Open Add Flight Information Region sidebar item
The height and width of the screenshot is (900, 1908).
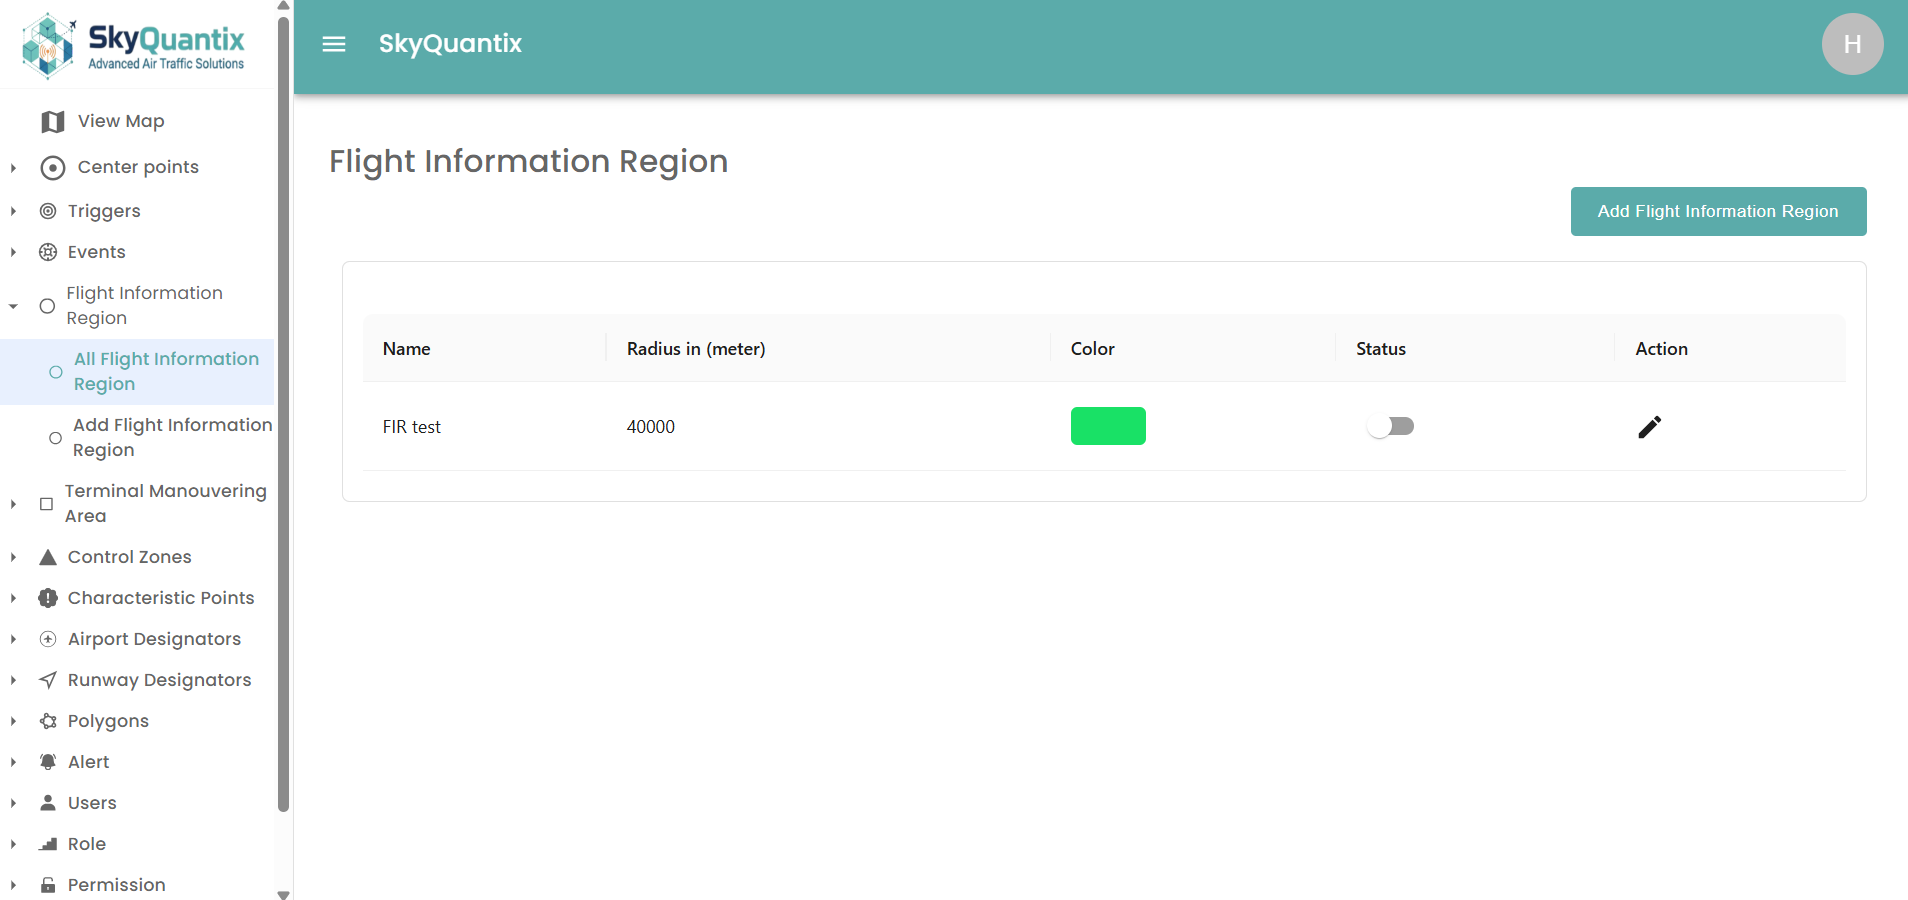(x=171, y=437)
